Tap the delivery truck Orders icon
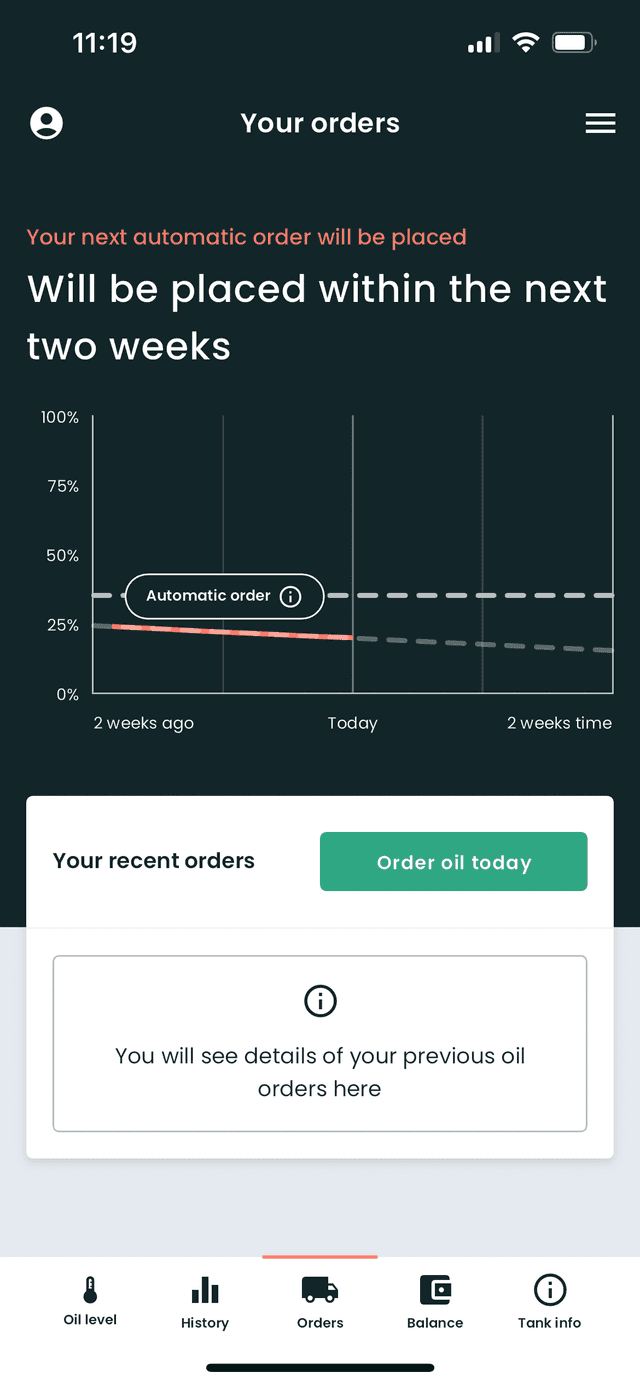Viewport: 640px width, 1385px height. [x=320, y=1290]
